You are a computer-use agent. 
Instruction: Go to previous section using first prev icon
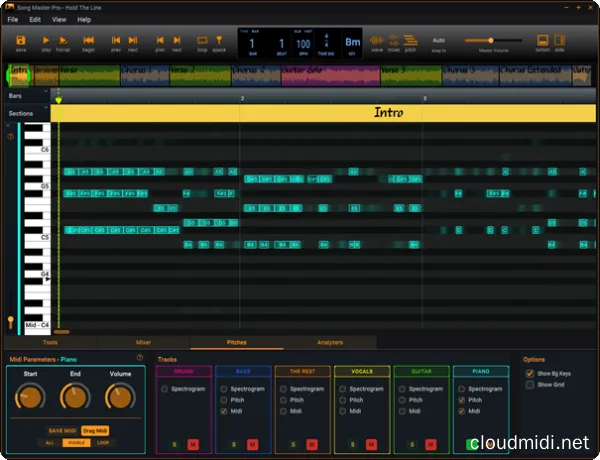pos(116,41)
